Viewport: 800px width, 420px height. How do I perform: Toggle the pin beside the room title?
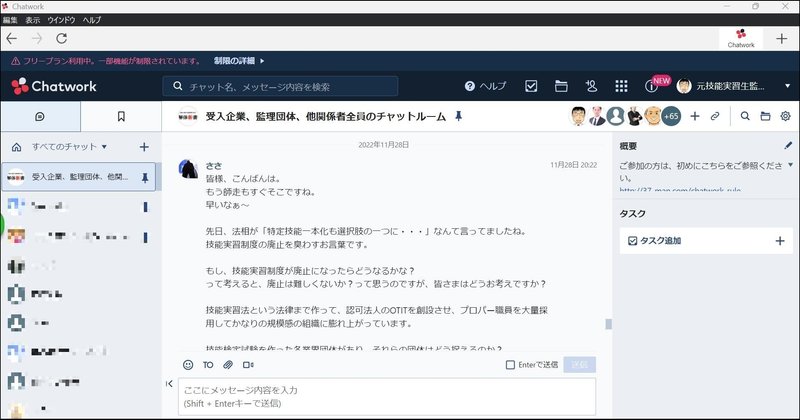pyautogui.click(x=458, y=116)
